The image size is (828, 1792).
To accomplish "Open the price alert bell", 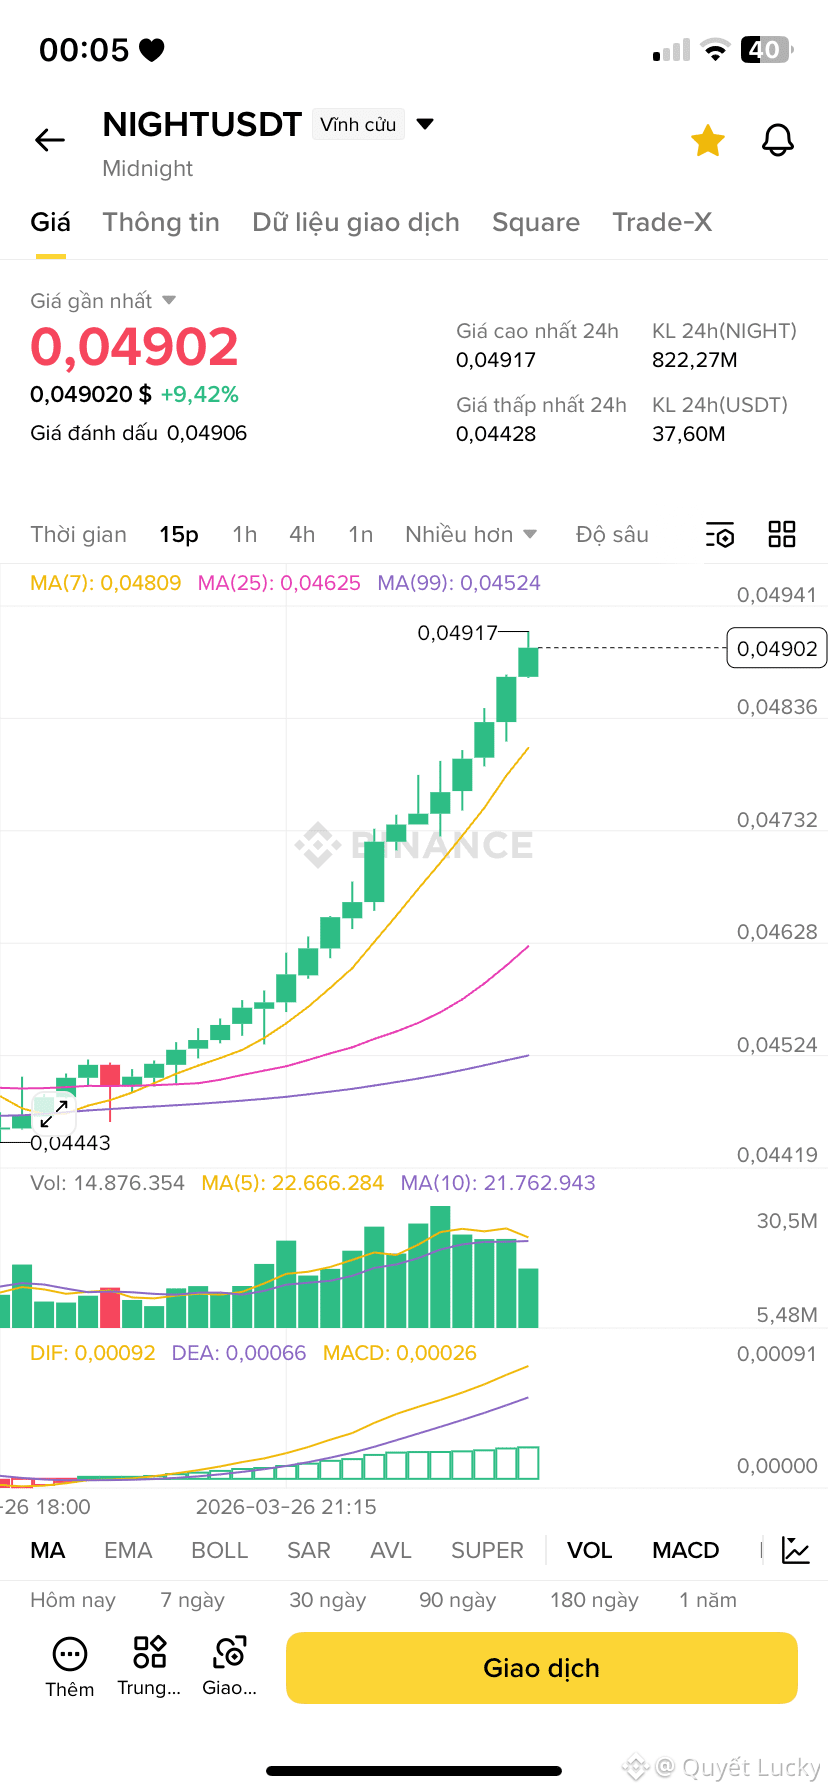I will (778, 141).
